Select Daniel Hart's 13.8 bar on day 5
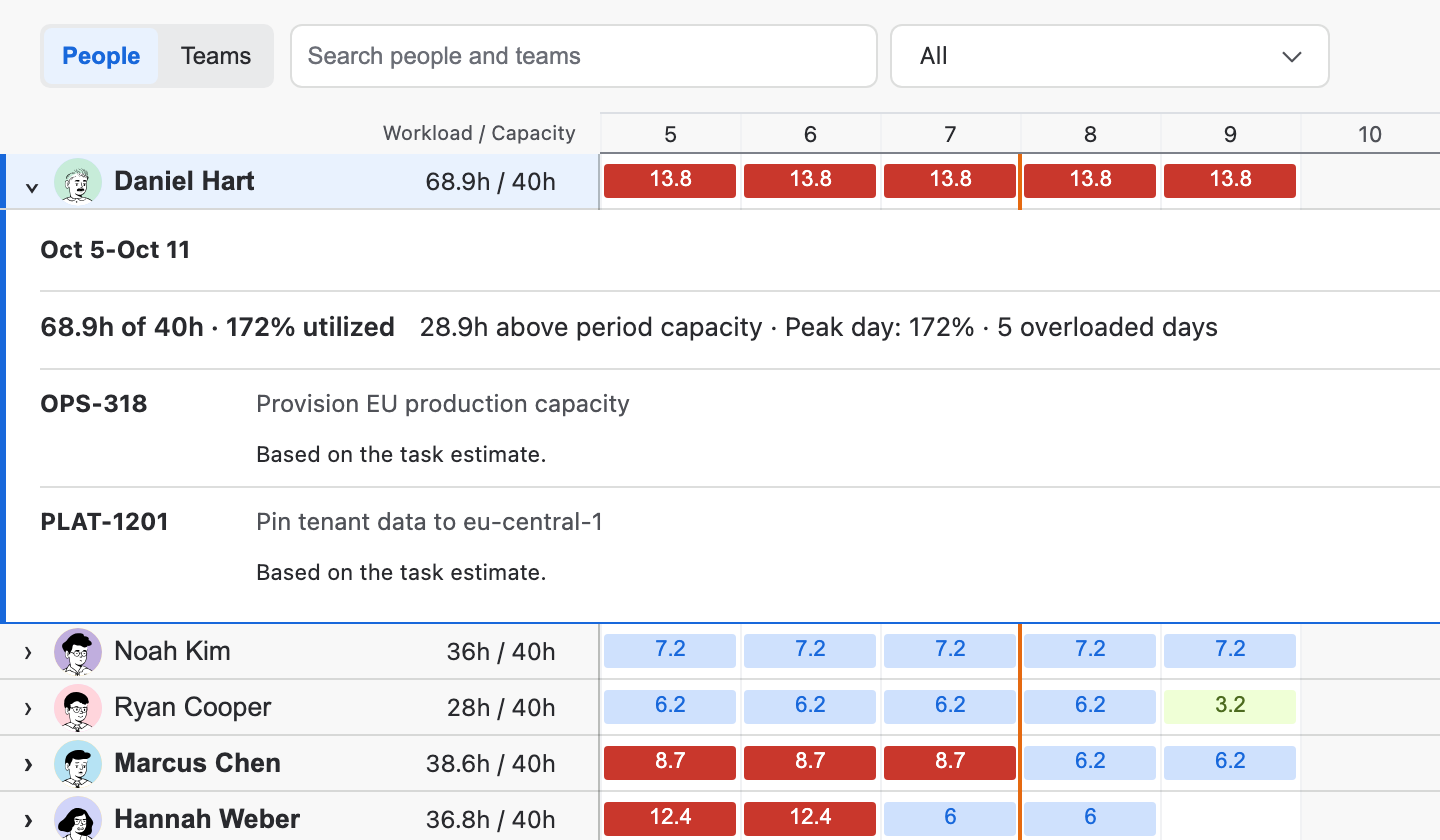Image resolution: width=1440 pixels, height=840 pixels. 670,181
